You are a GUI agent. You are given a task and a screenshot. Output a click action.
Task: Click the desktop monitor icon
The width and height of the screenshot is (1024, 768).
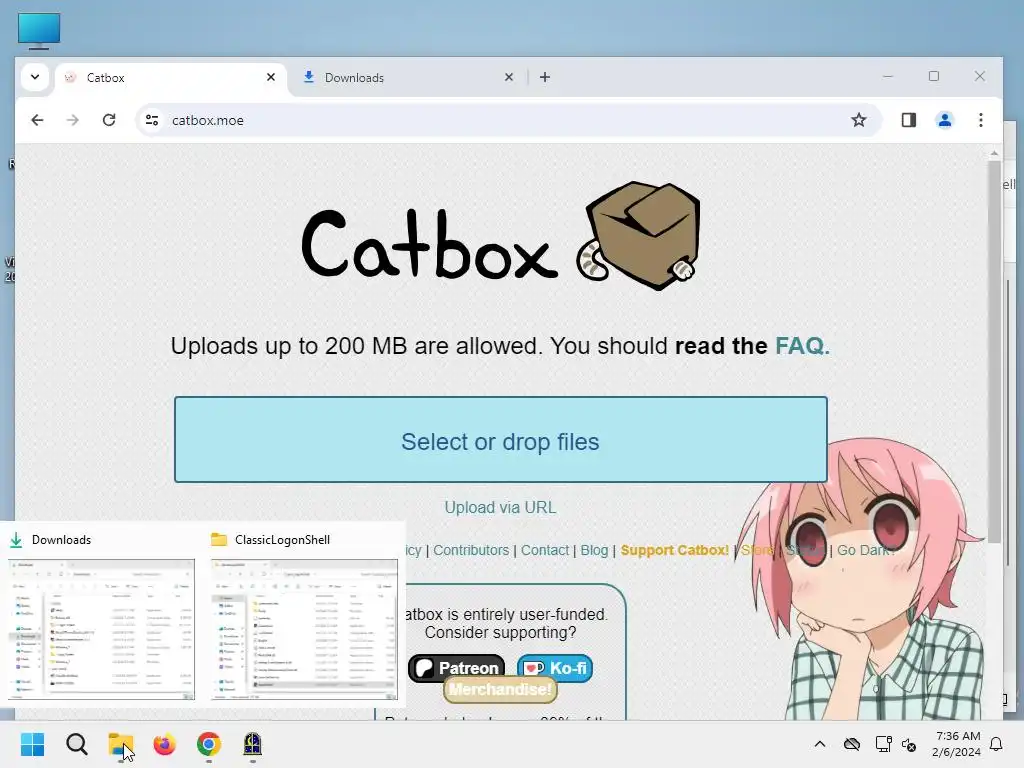[x=39, y=31]
